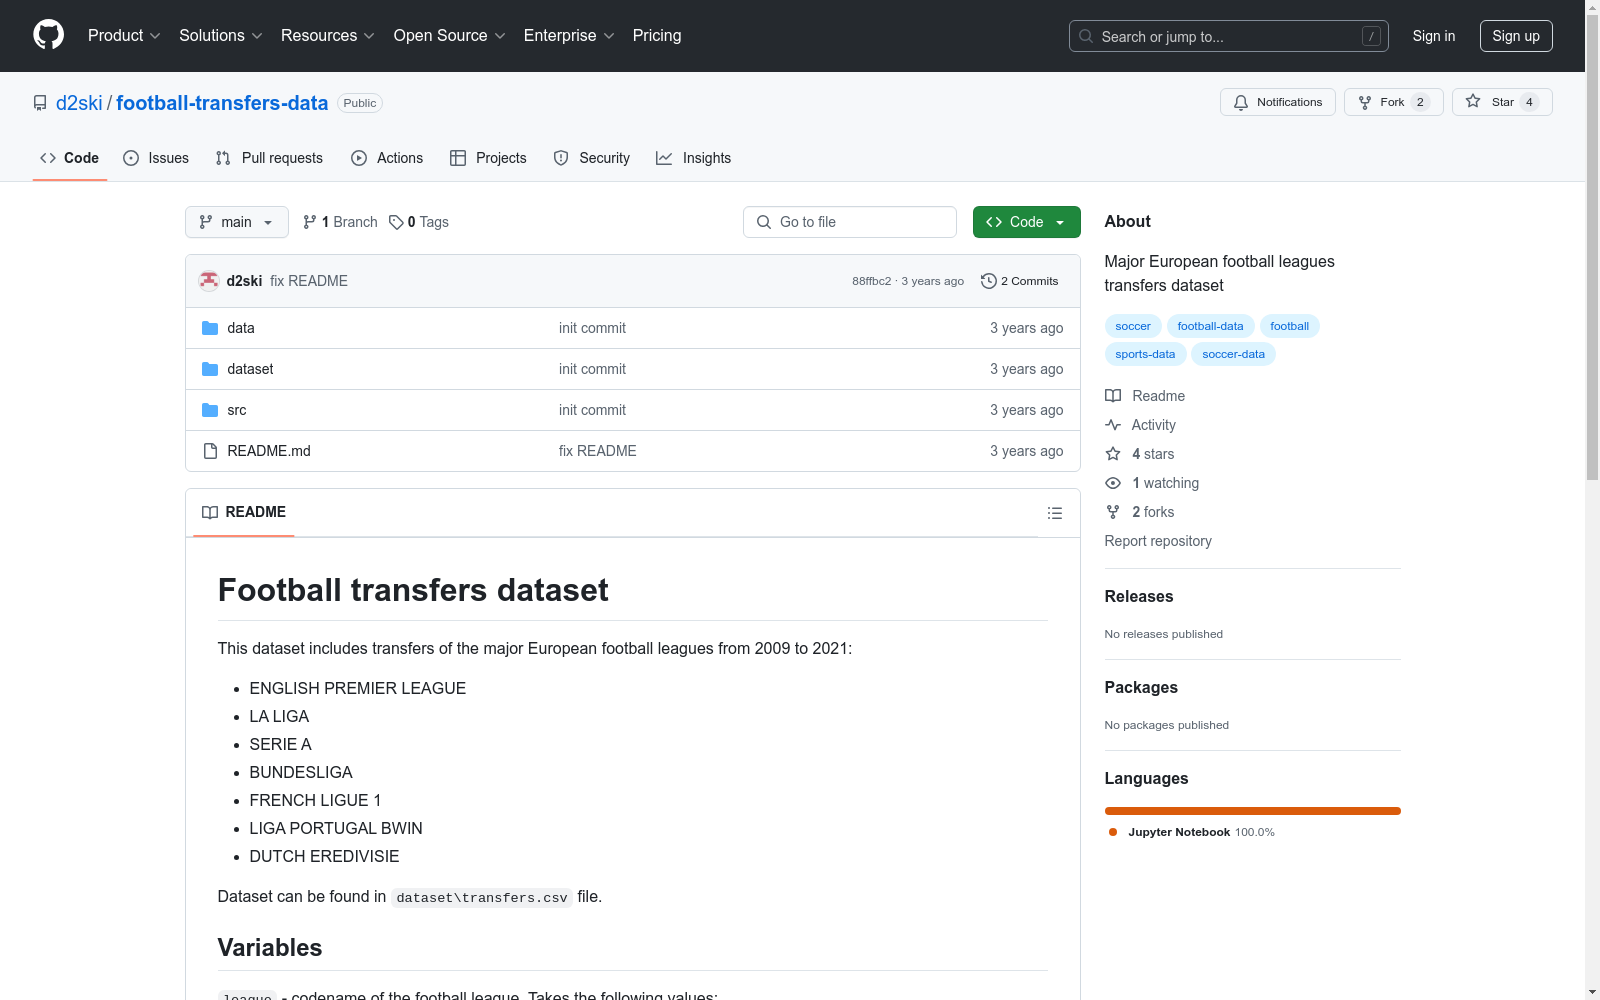Viewport: 1600px width, 1000px height.
Task: Click the data folder icon
Action: pyautogui.click(x=210, y=328)
